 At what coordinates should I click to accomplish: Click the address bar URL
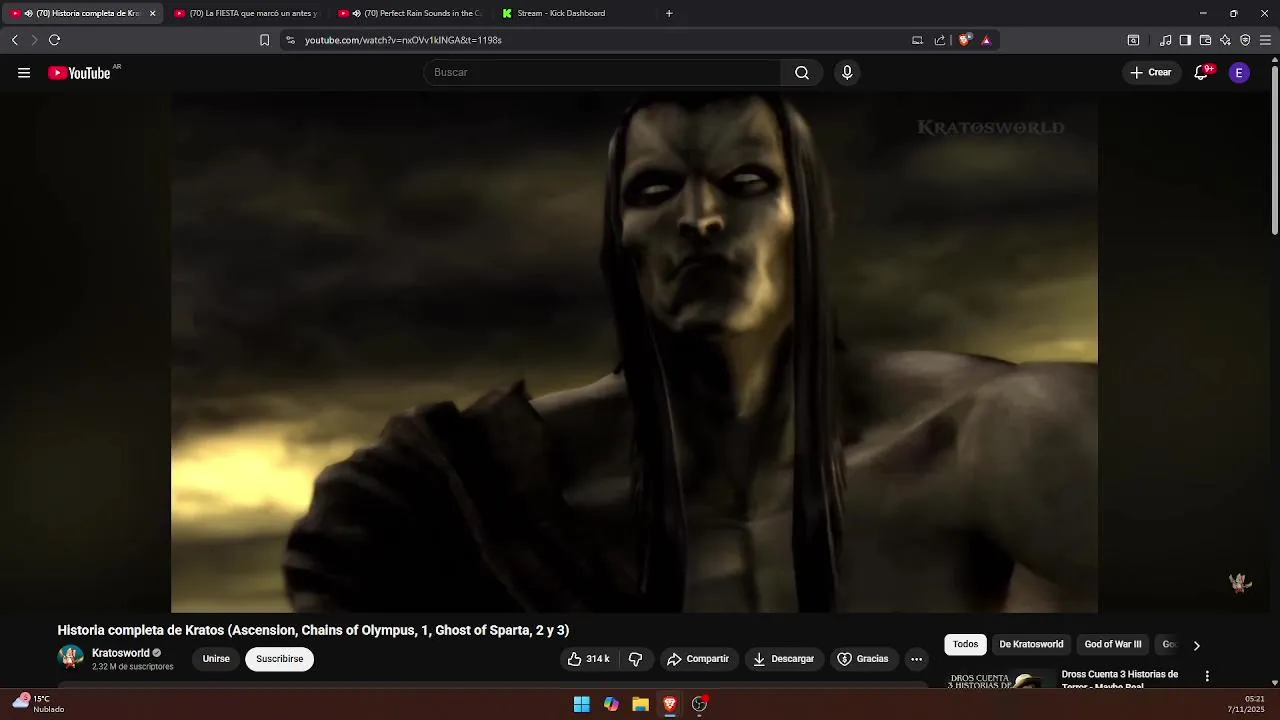tap(403, 40)
